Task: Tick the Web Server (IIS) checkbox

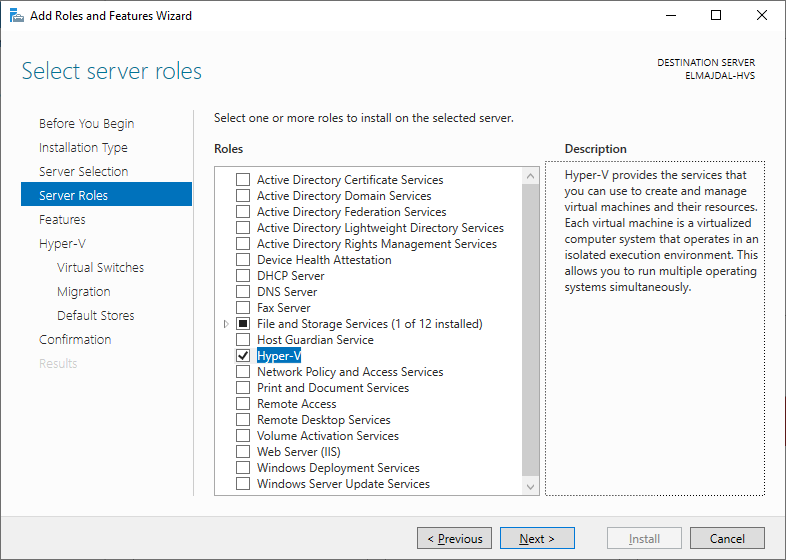Action: (242, 452)
